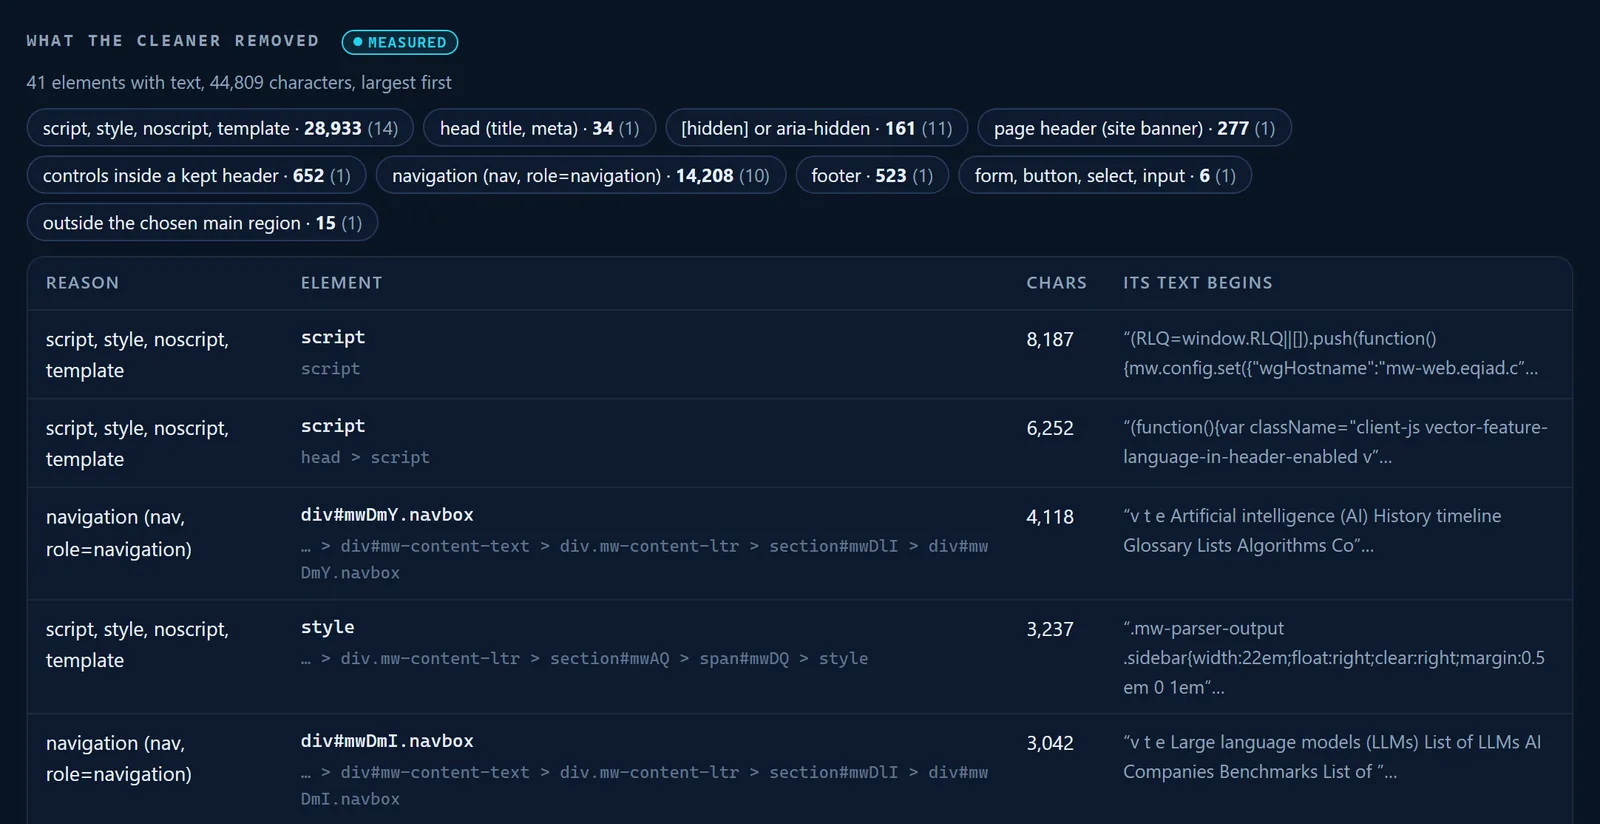Click the preview starting "(function(){var className"
1600x824 pixels.
tap(1335, 442)
